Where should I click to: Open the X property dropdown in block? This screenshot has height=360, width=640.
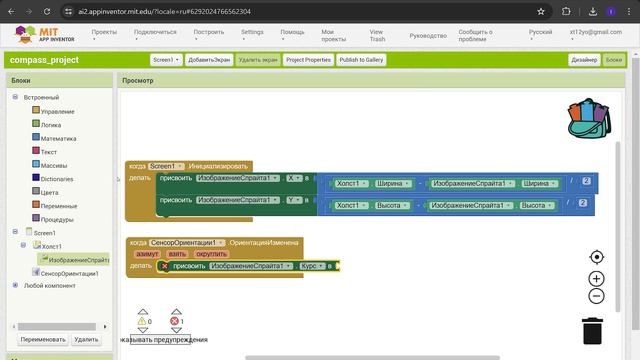pos(294,178)
